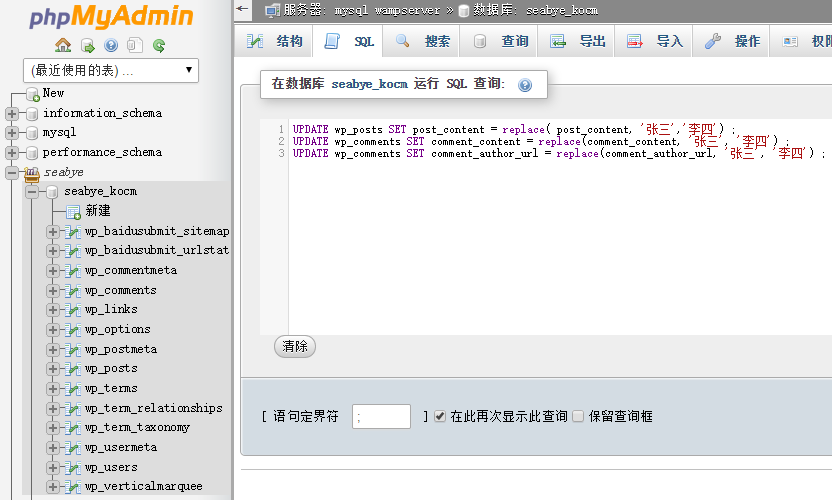832x500 pixels.
Task: Expand the wp_comments table node
Action: point(53,290)
